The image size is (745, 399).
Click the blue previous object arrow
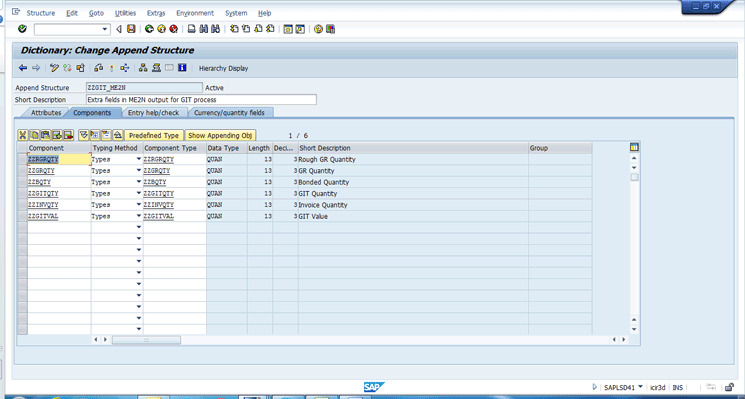(23, 68)
